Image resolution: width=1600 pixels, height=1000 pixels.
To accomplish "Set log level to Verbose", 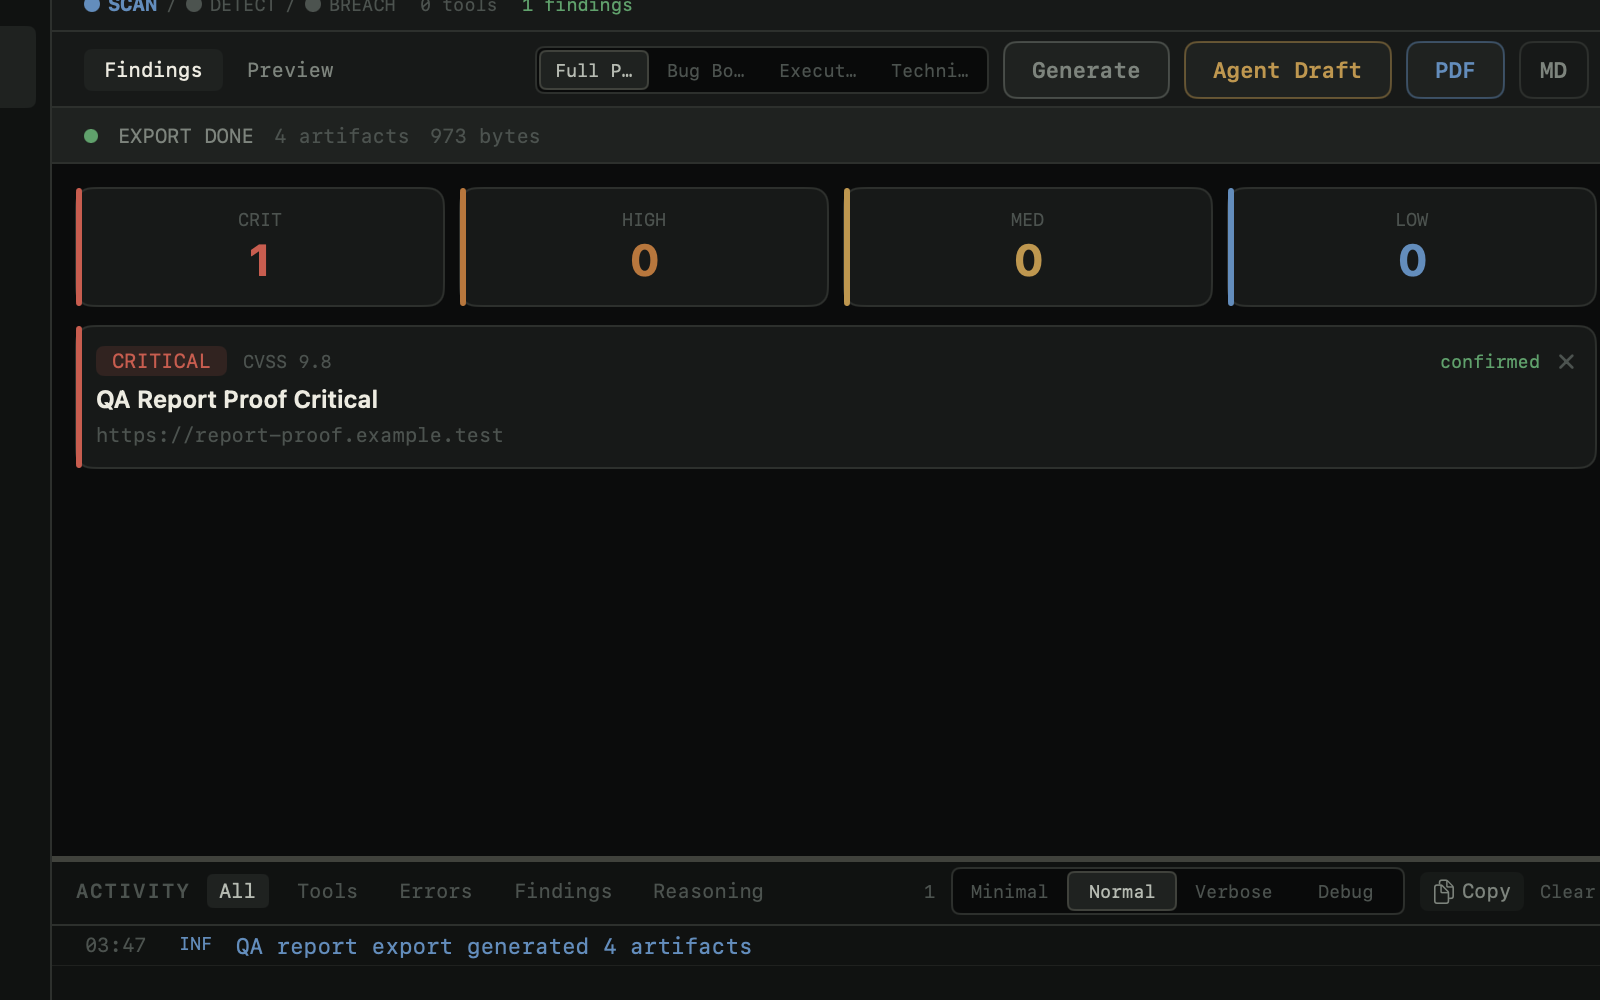I will [x=1233, y=891].
